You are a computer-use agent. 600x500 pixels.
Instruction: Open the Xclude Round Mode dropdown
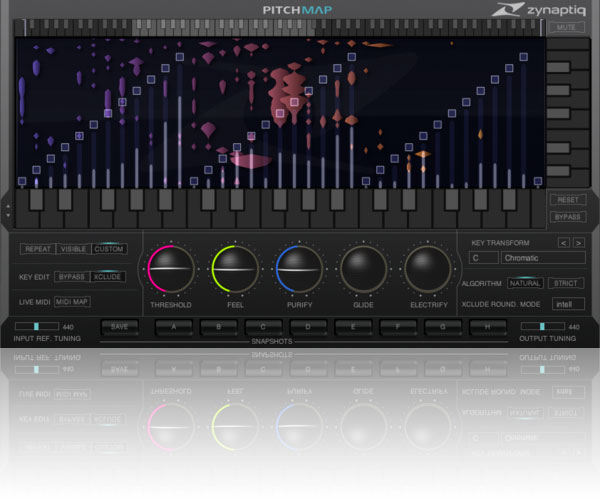click(567, 302)
